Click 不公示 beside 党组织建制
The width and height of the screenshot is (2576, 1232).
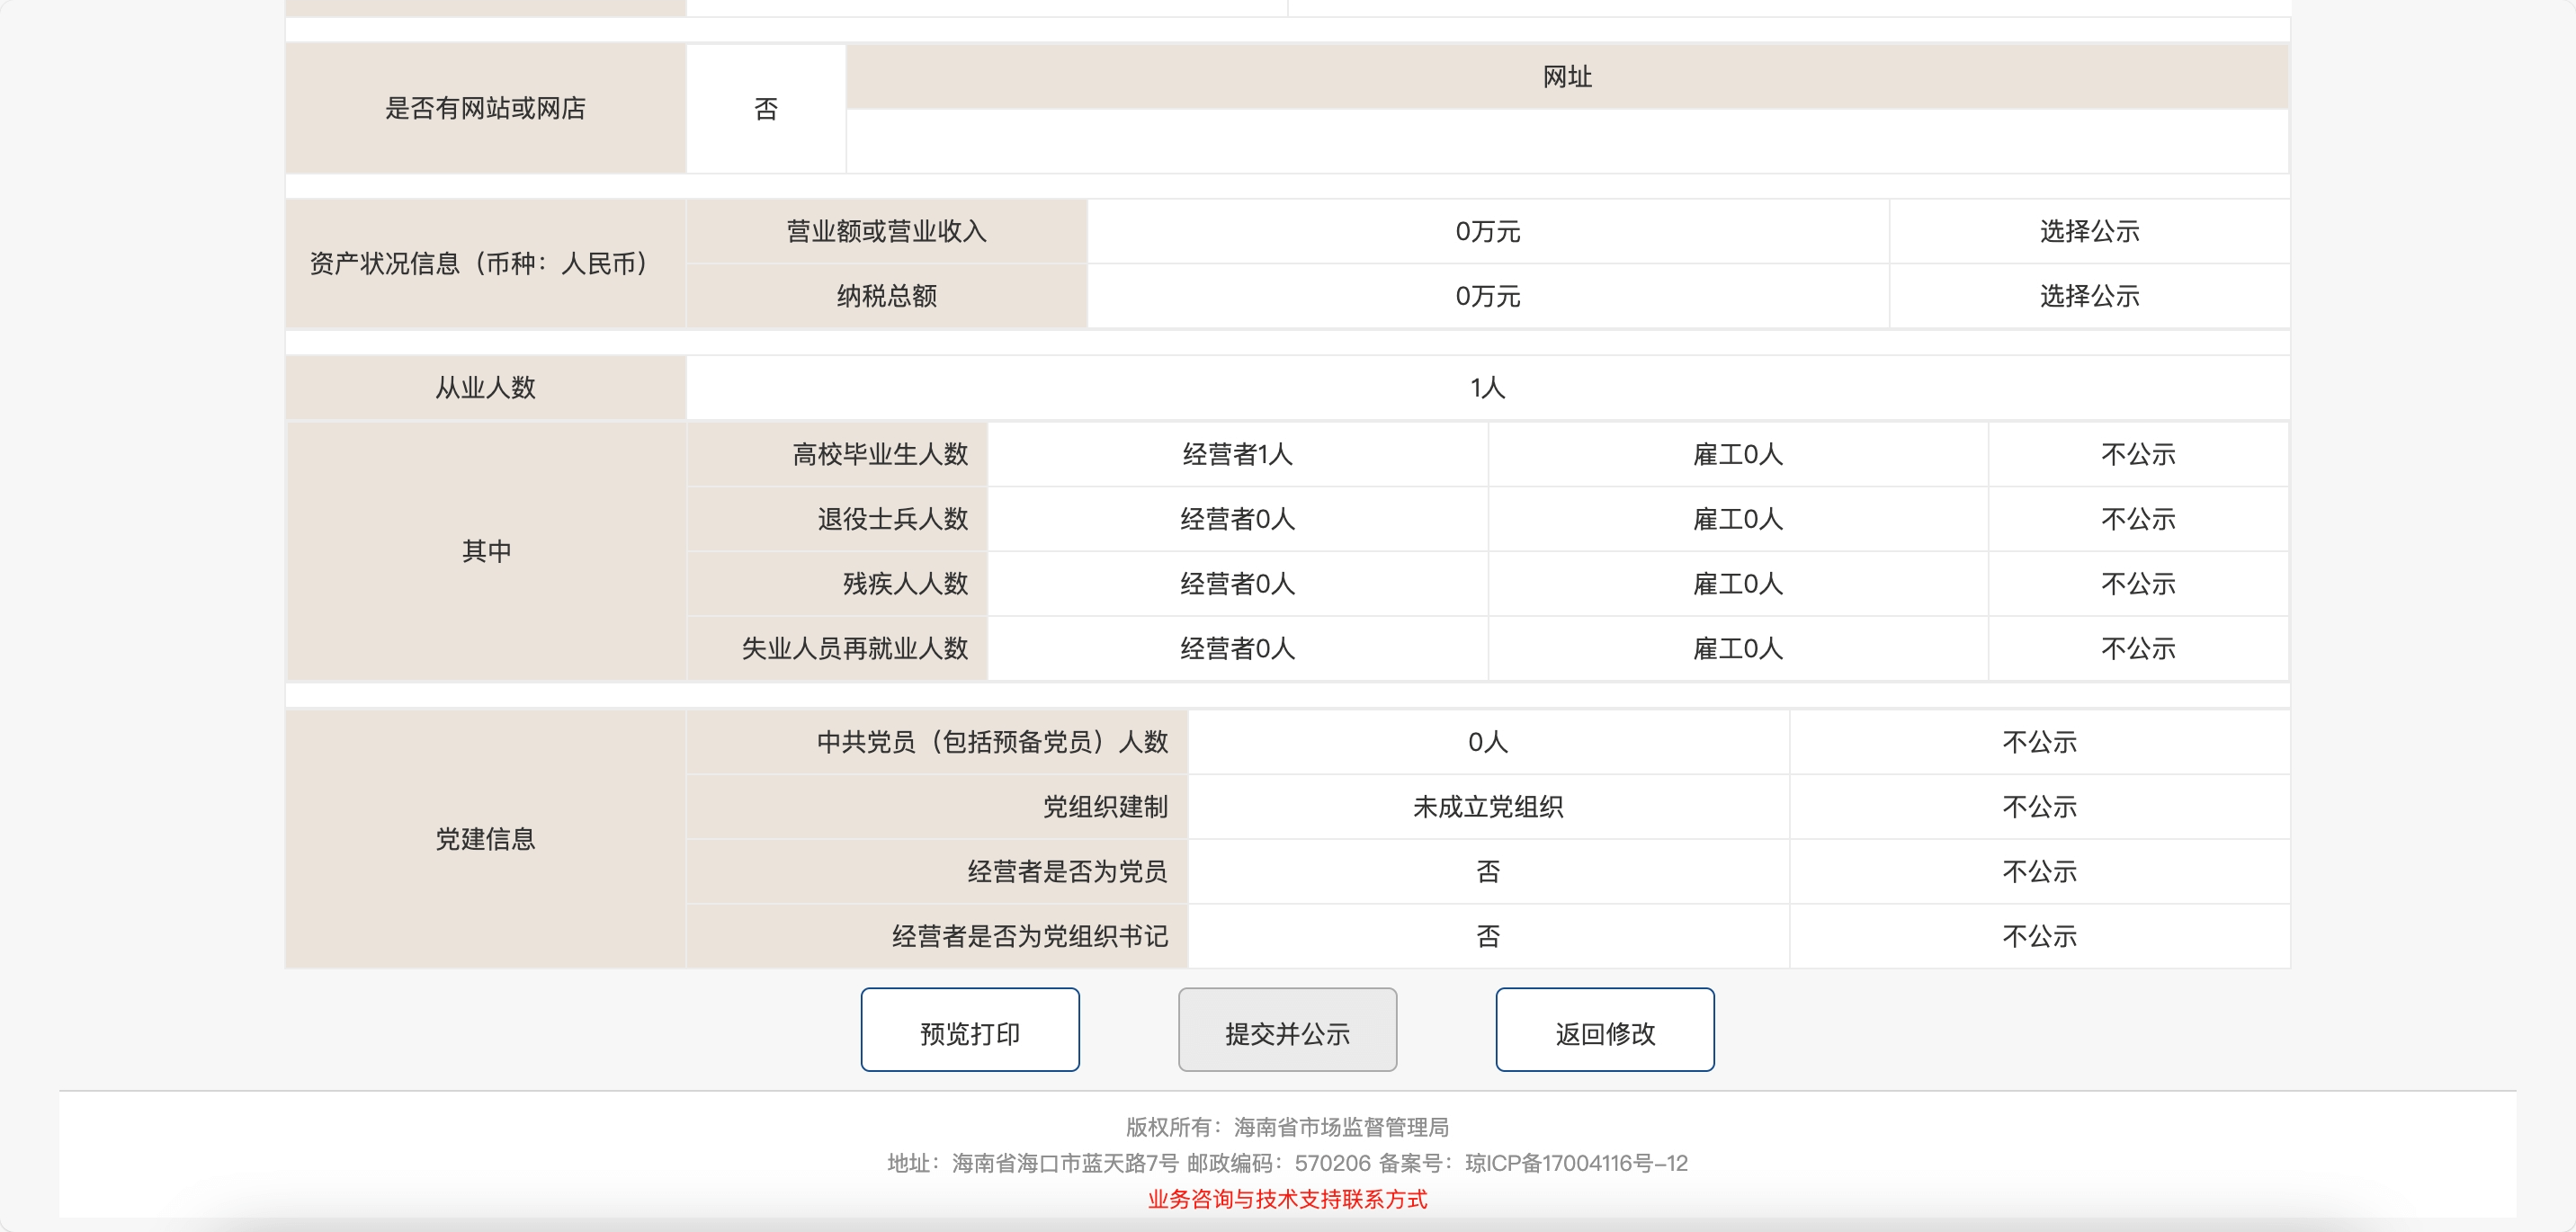coord(2038,807)
